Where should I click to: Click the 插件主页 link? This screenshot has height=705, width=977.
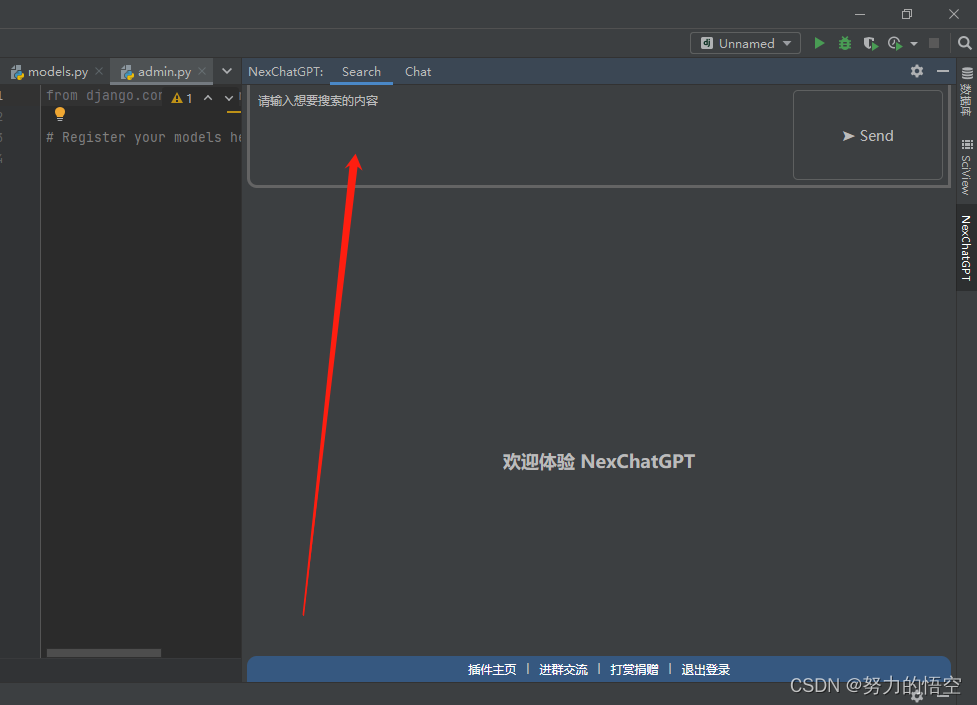pyautogui.click(x=492, y=669)
